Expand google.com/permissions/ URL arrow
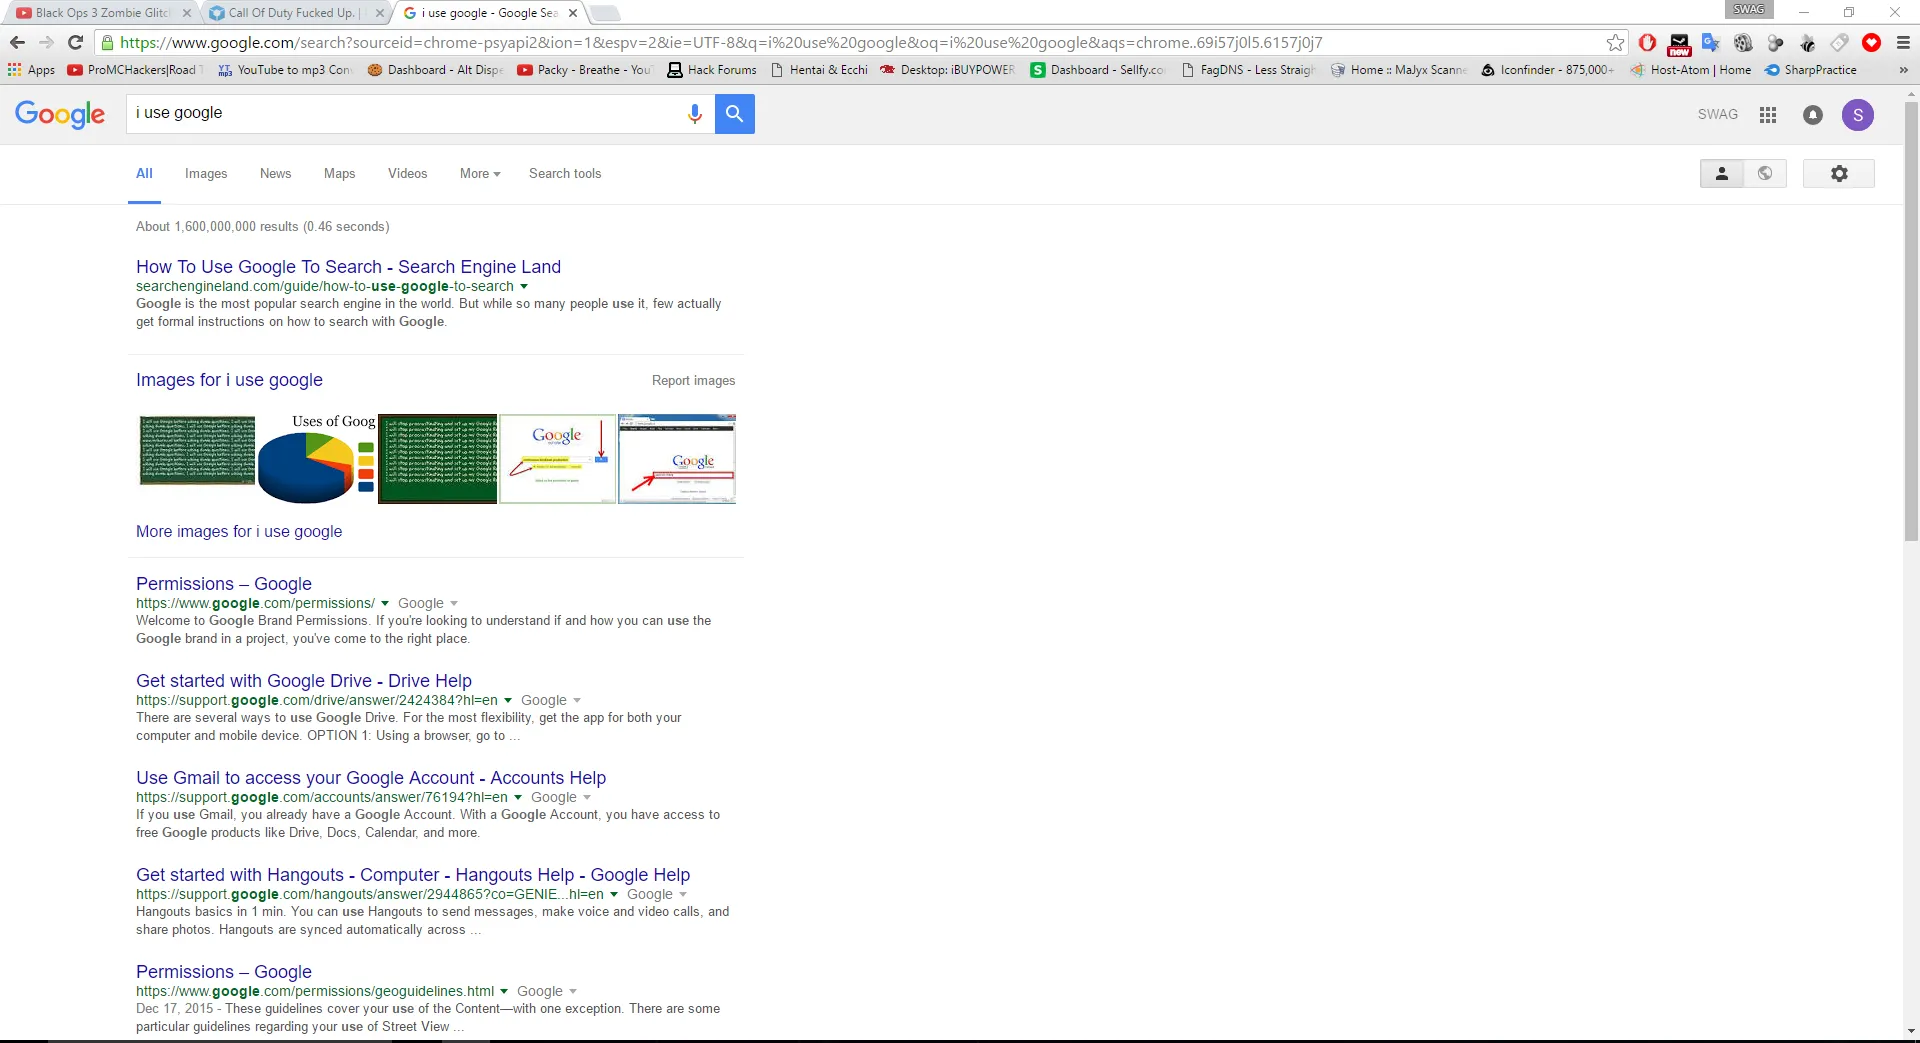 pos(385,604)
